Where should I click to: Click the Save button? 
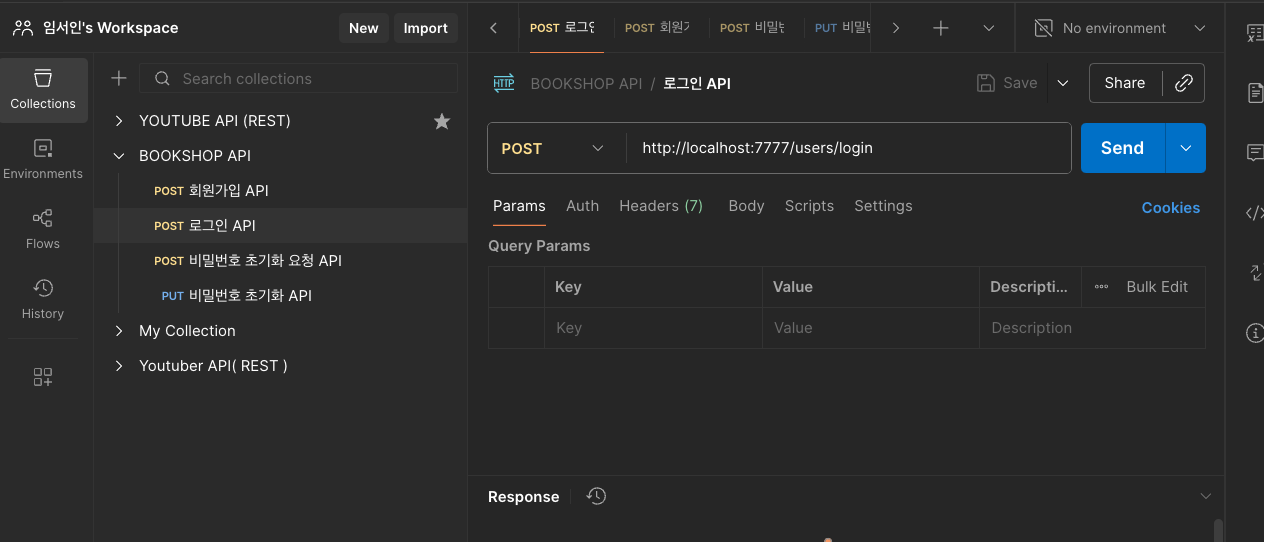coord(1008,83)
